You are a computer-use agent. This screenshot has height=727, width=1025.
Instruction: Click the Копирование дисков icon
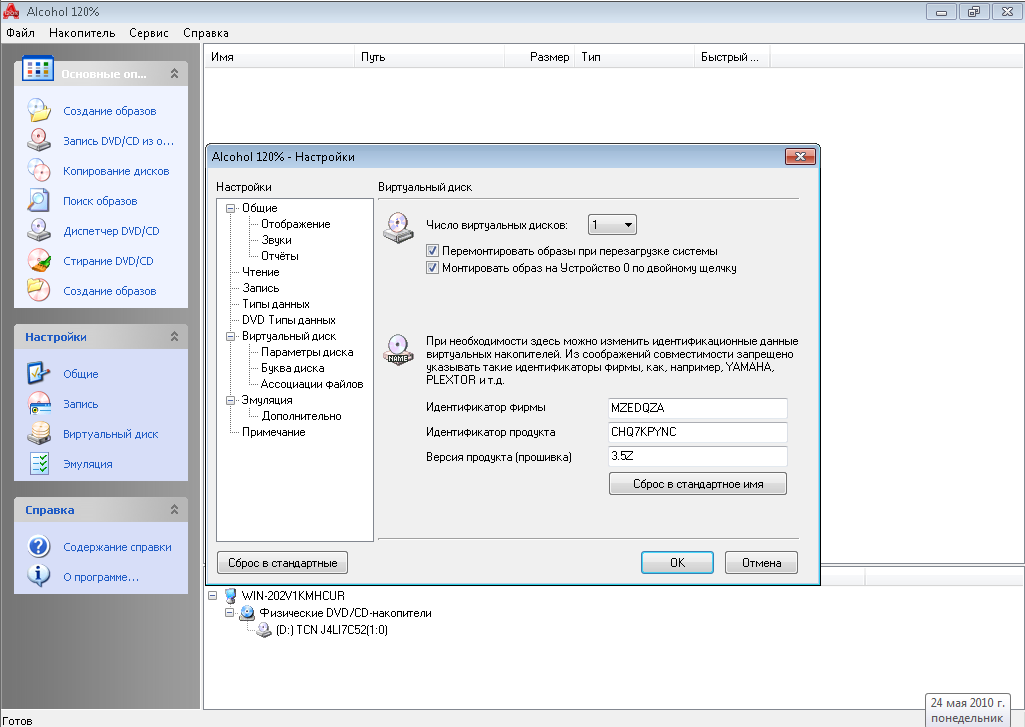39,171
